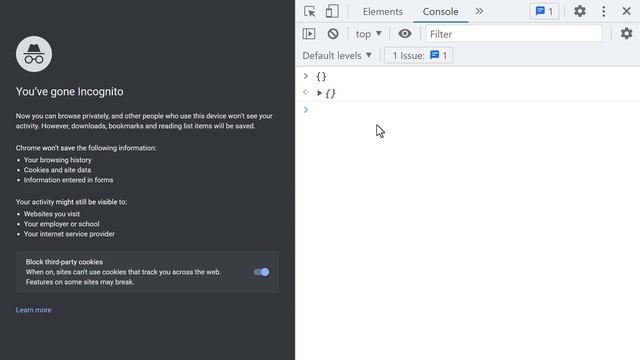This screenshot has height=360, width=640.
Task: Click the Incognito hat and glasses icon
Action: point(34,54)
